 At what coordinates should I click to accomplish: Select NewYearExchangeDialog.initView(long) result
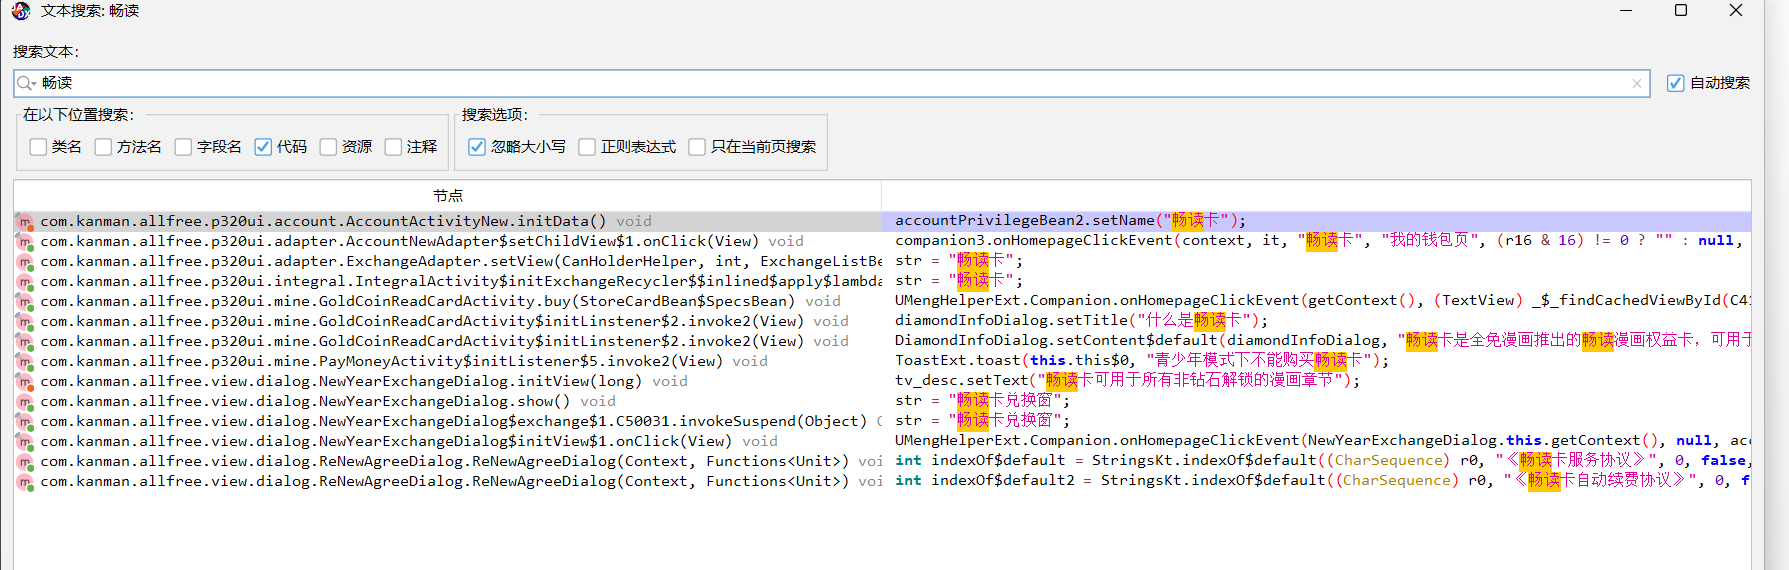tap(448, 381)
